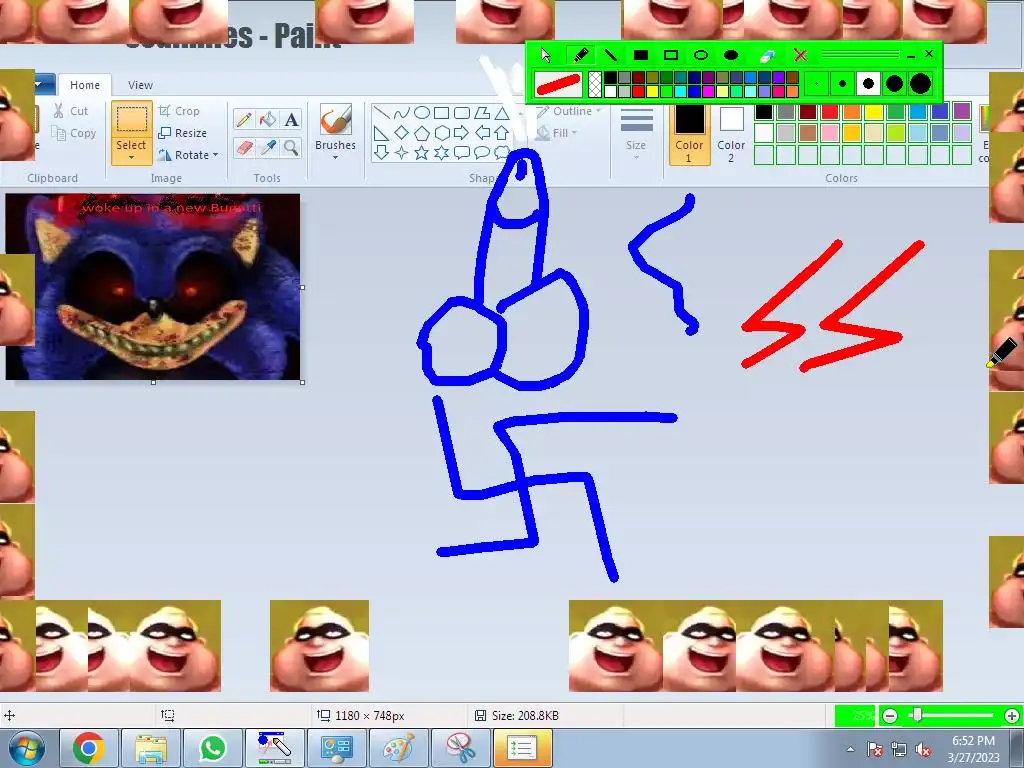Open Snipping Tool from the taskbar

pos(461,748)
